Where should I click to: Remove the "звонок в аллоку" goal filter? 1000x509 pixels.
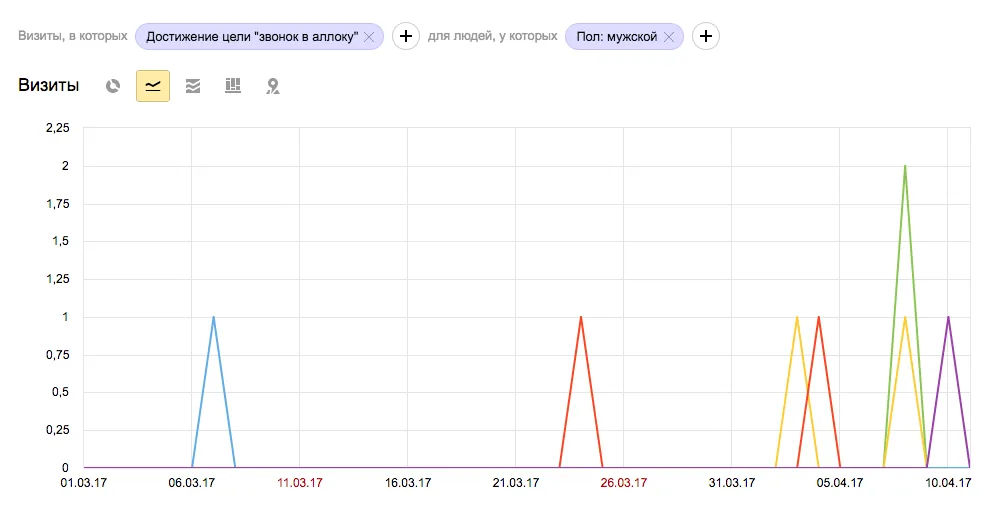coord(369,37)
